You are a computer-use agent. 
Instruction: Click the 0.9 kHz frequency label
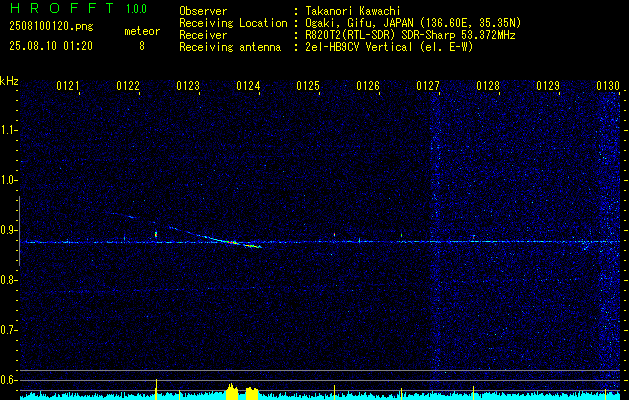(x=8, y=230)
